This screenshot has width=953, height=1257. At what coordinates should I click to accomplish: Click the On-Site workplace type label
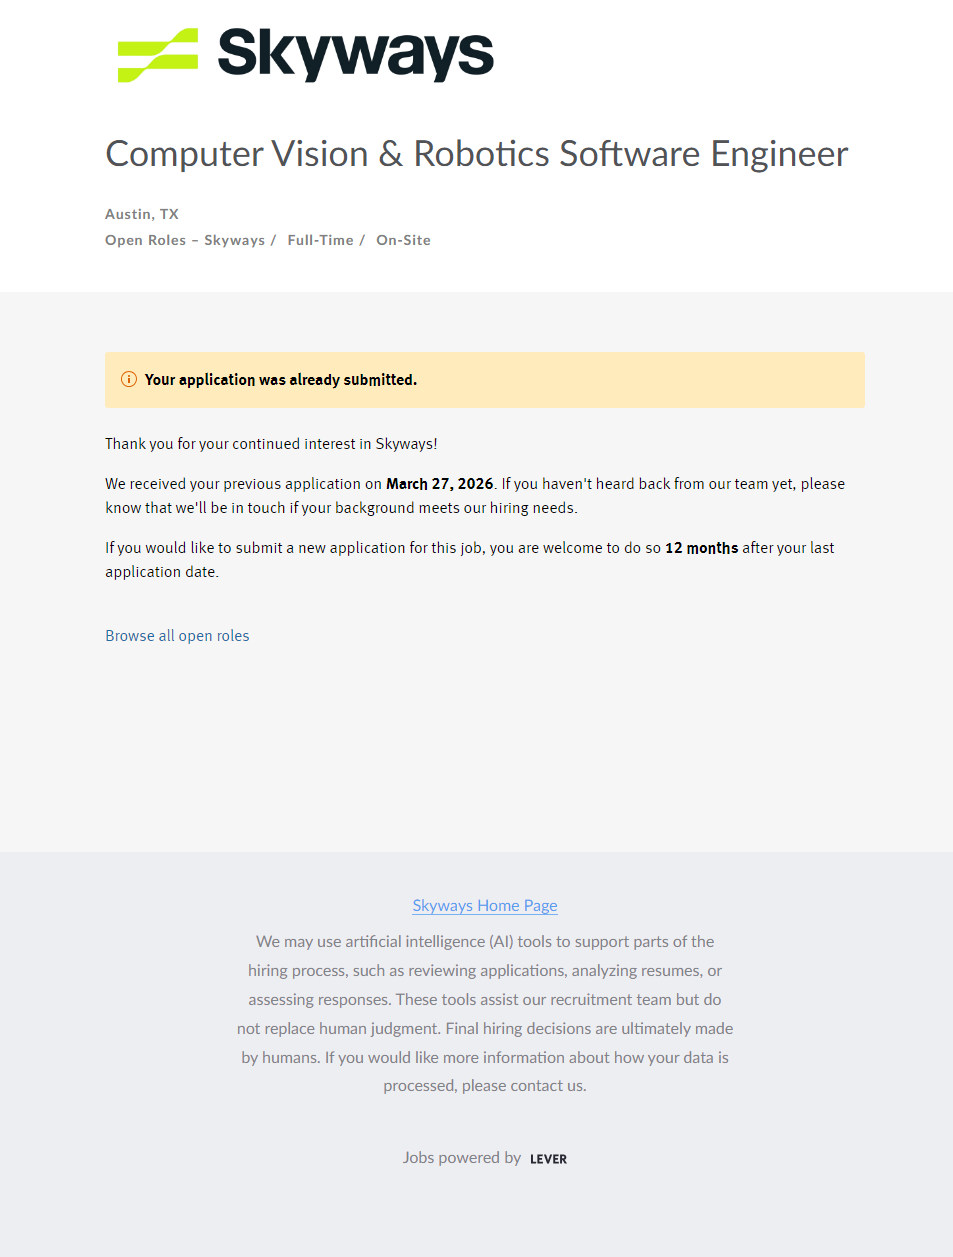(x=403, y=240)
